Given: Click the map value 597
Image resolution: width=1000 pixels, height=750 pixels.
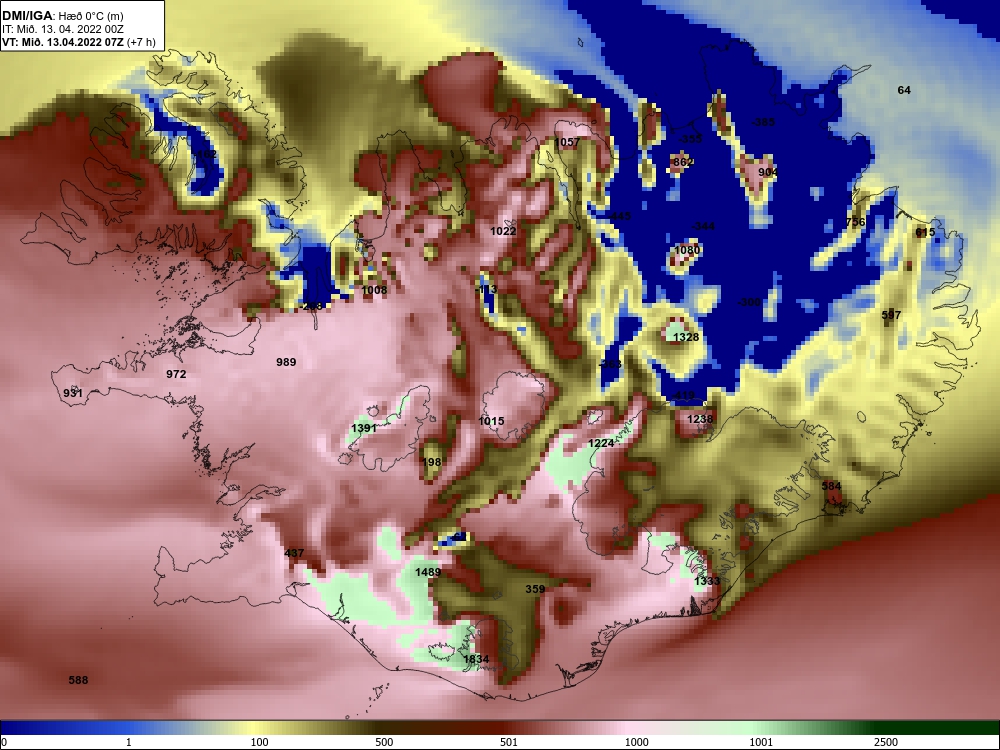Looking at the screenshot, I should 891,315.
